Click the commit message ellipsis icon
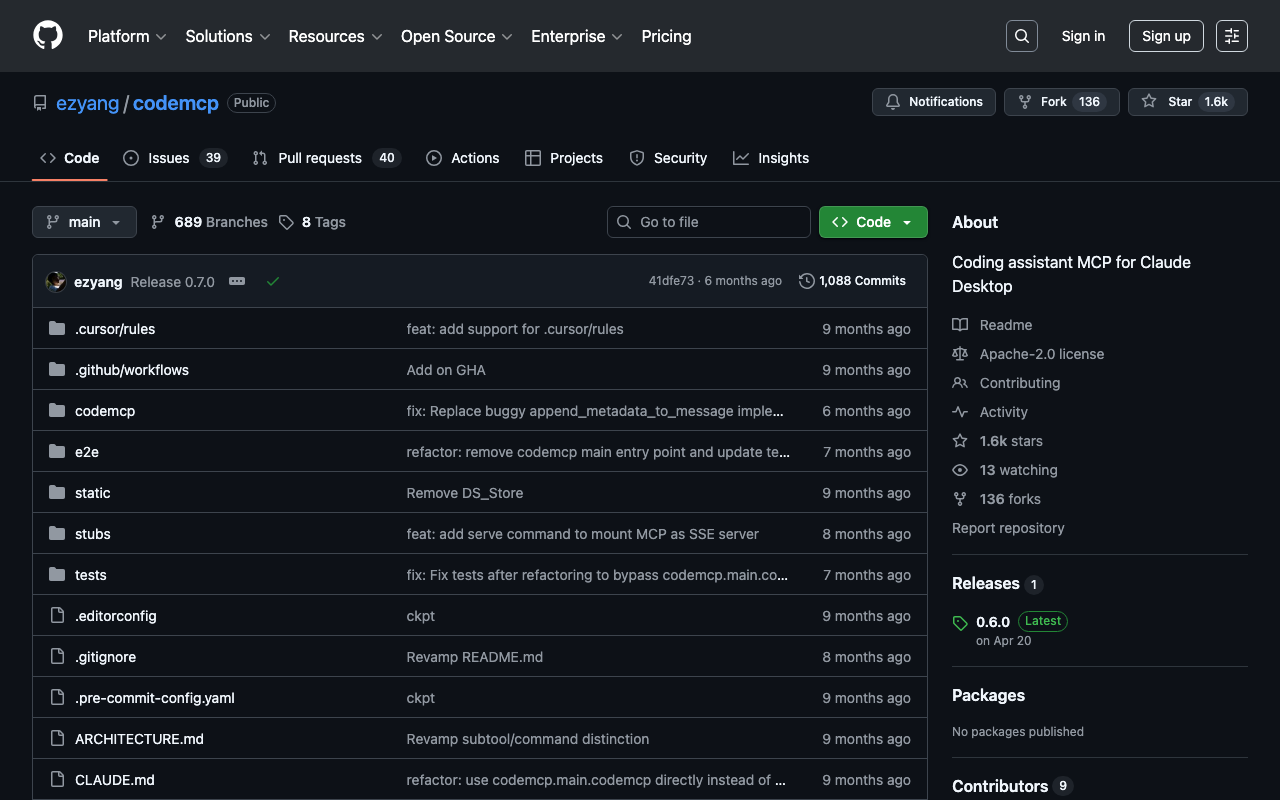Viewport: 1280px width, 800px height. tap(237, 282)
